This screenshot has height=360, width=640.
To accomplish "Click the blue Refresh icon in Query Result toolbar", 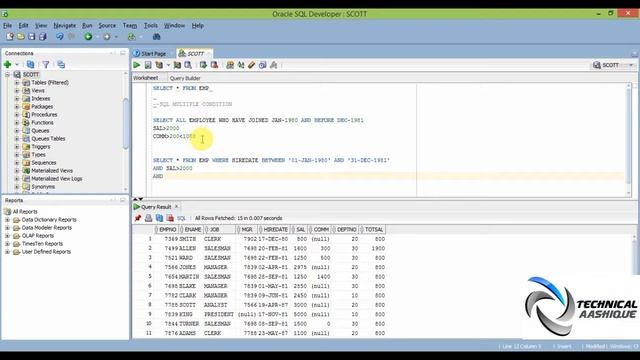I will (159, 218).
